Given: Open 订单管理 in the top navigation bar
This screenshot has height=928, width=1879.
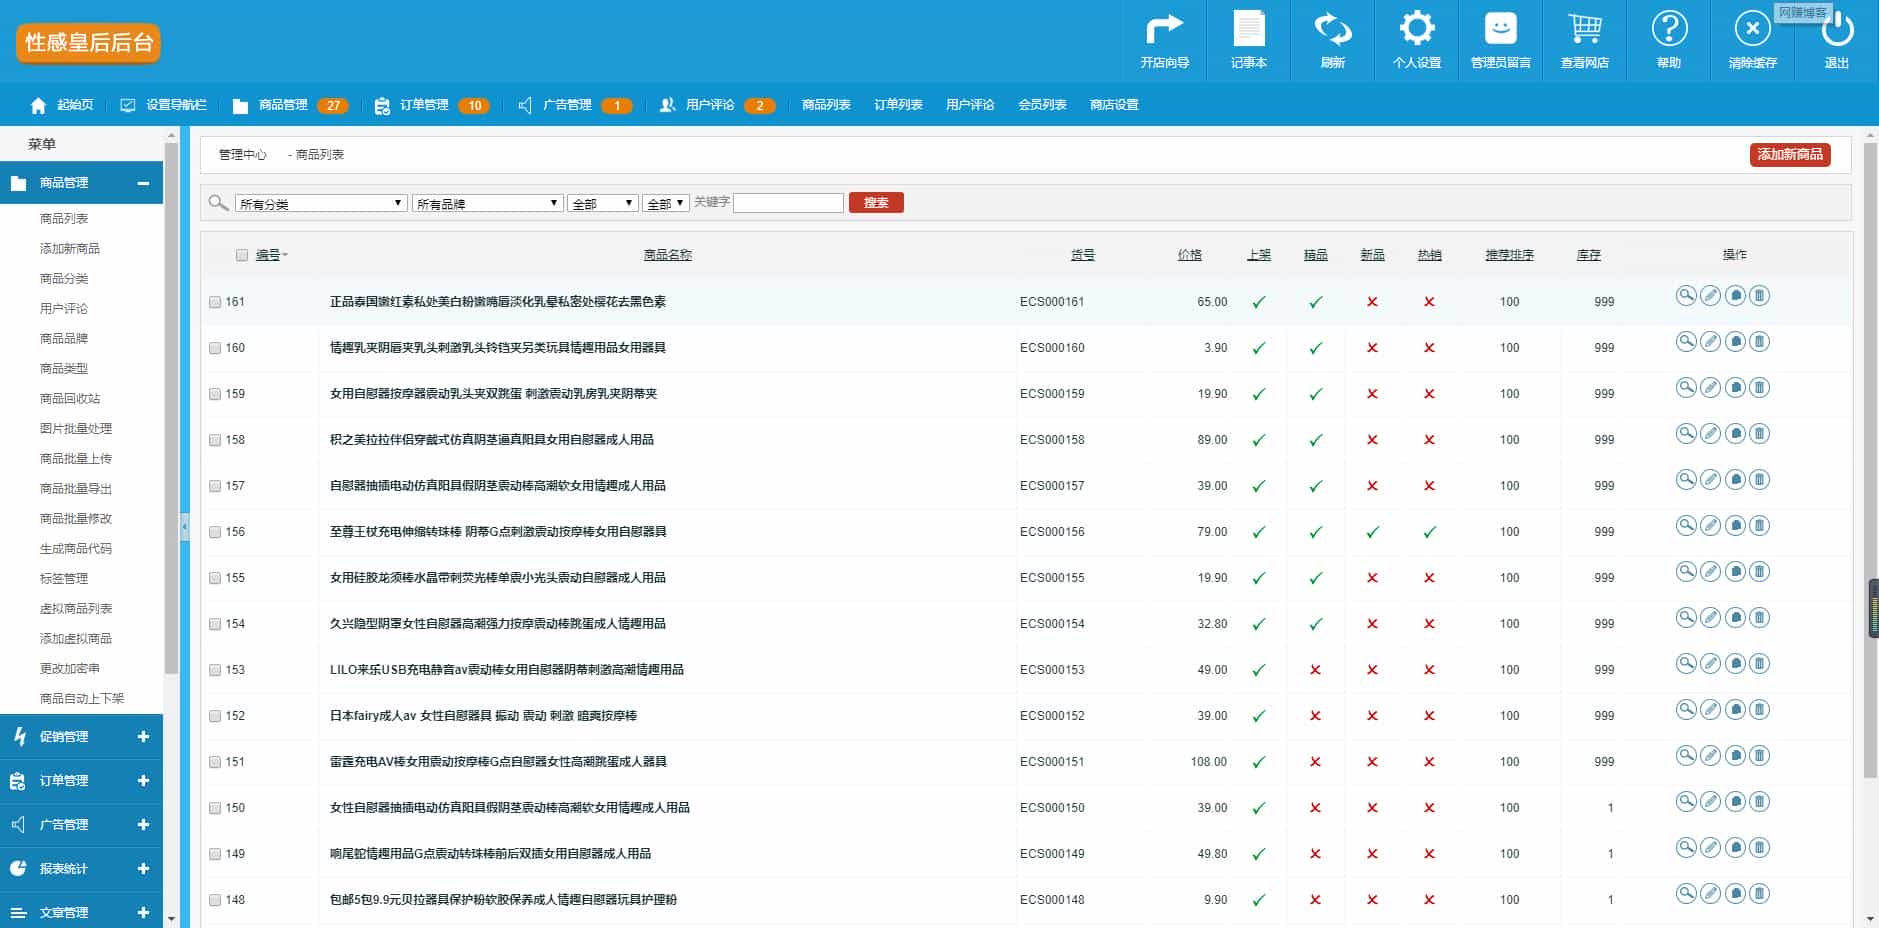Looking at the screenshot, I should point(424,105).
